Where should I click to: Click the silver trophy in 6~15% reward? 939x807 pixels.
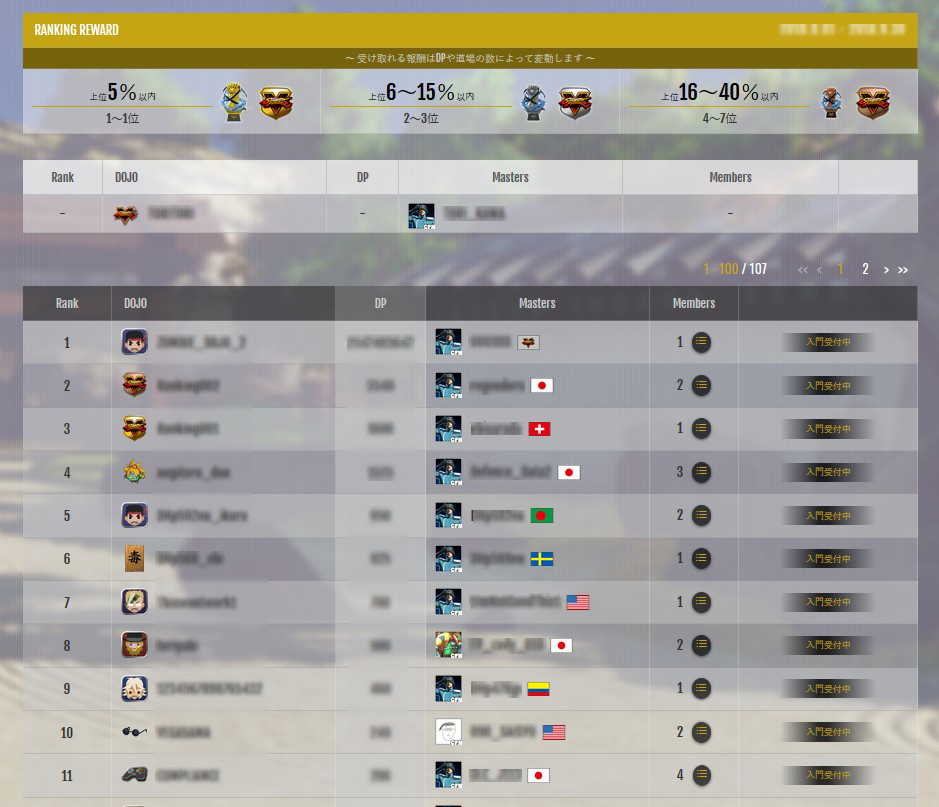533,102
